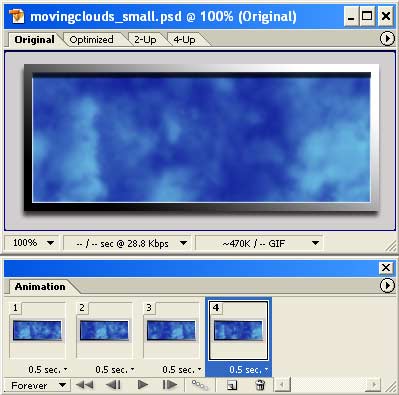Delete the selected frame with trash icon
399x395 pixels.
[x=260, y=385]
